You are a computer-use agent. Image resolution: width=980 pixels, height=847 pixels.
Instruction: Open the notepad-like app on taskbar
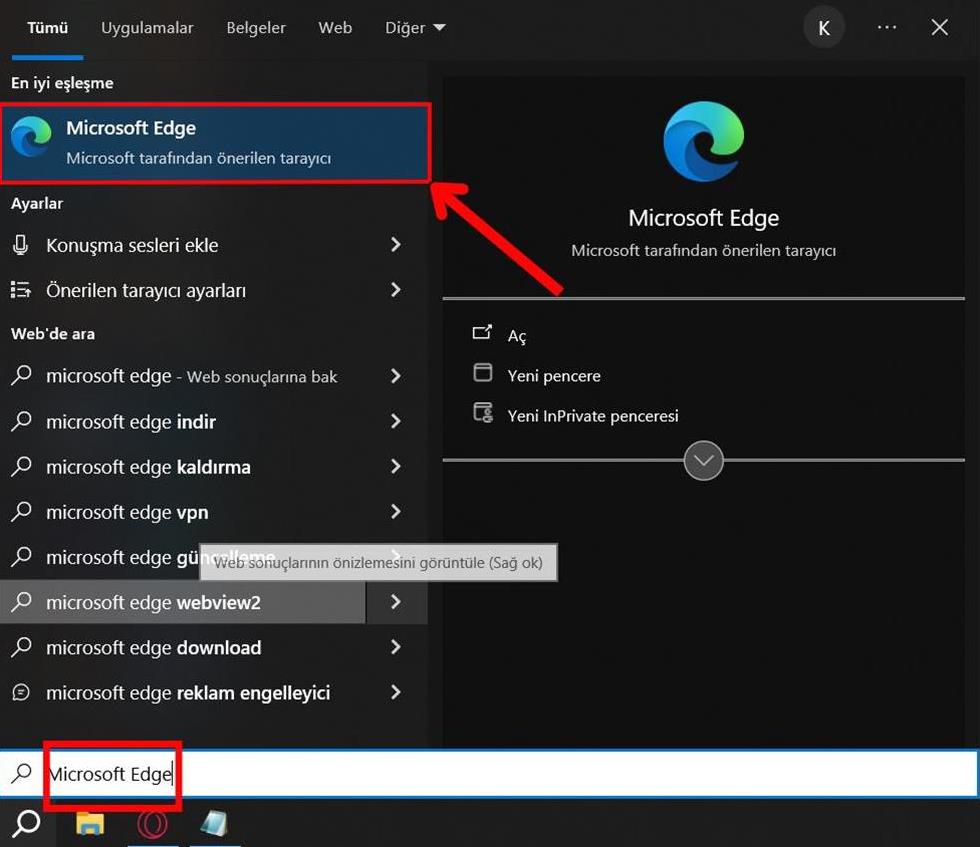(x=214, y=823)
